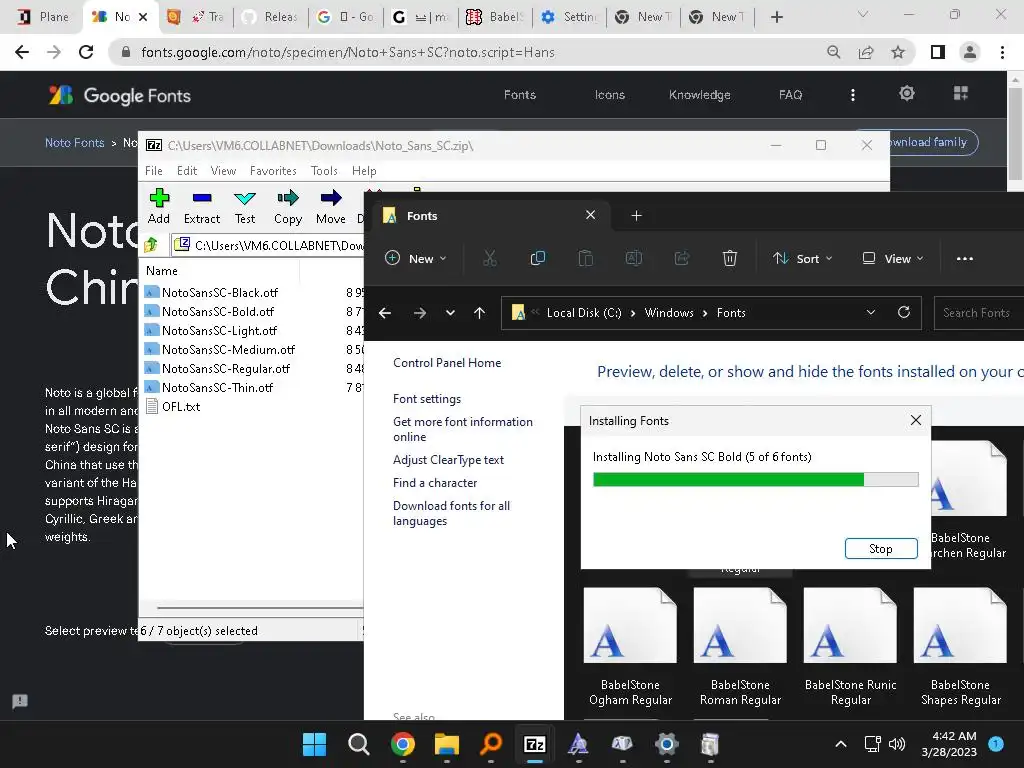Screen dimensions: 1024x768
Task: Click the Add button in 7-Zip toolbar
Action: coord(159,206)
